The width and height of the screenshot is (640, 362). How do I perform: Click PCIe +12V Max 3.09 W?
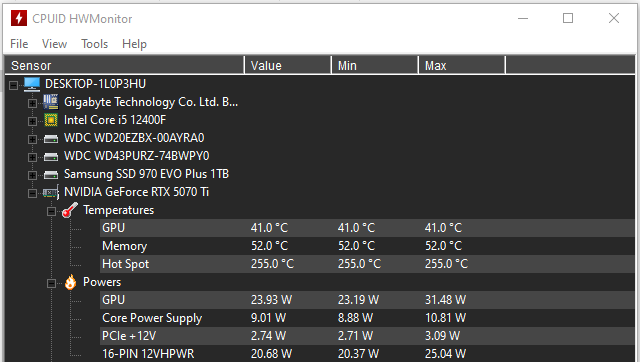tap(442, 336)
